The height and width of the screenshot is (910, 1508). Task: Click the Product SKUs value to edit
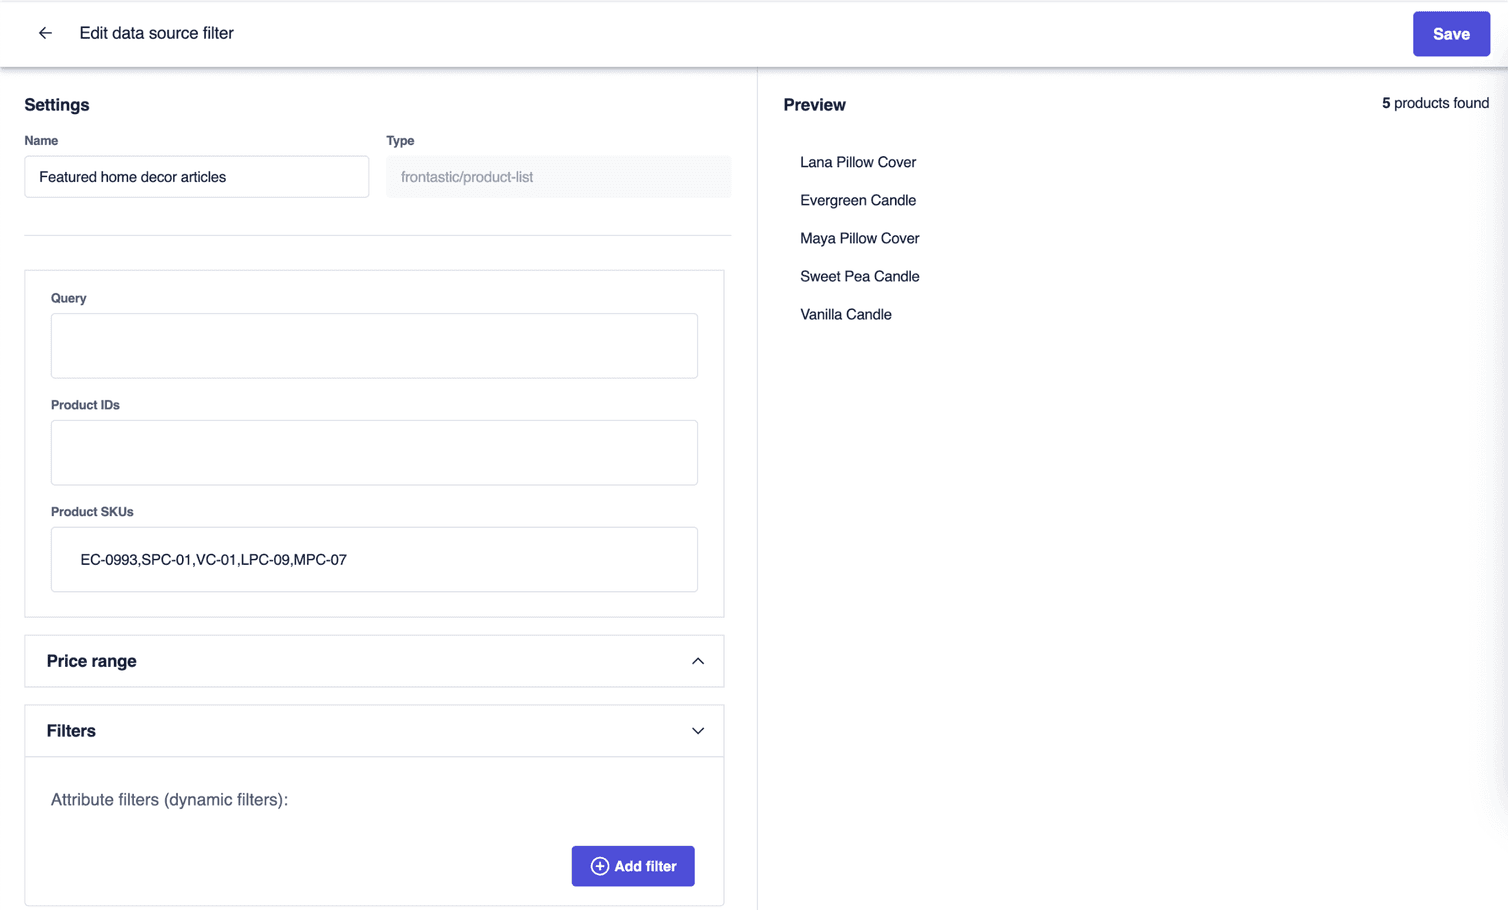coord(212,559)
